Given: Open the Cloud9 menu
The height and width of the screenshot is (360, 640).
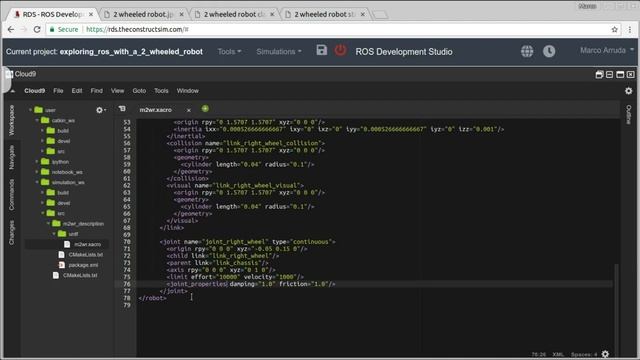Looking at the screenshot, I should [34, 91].
